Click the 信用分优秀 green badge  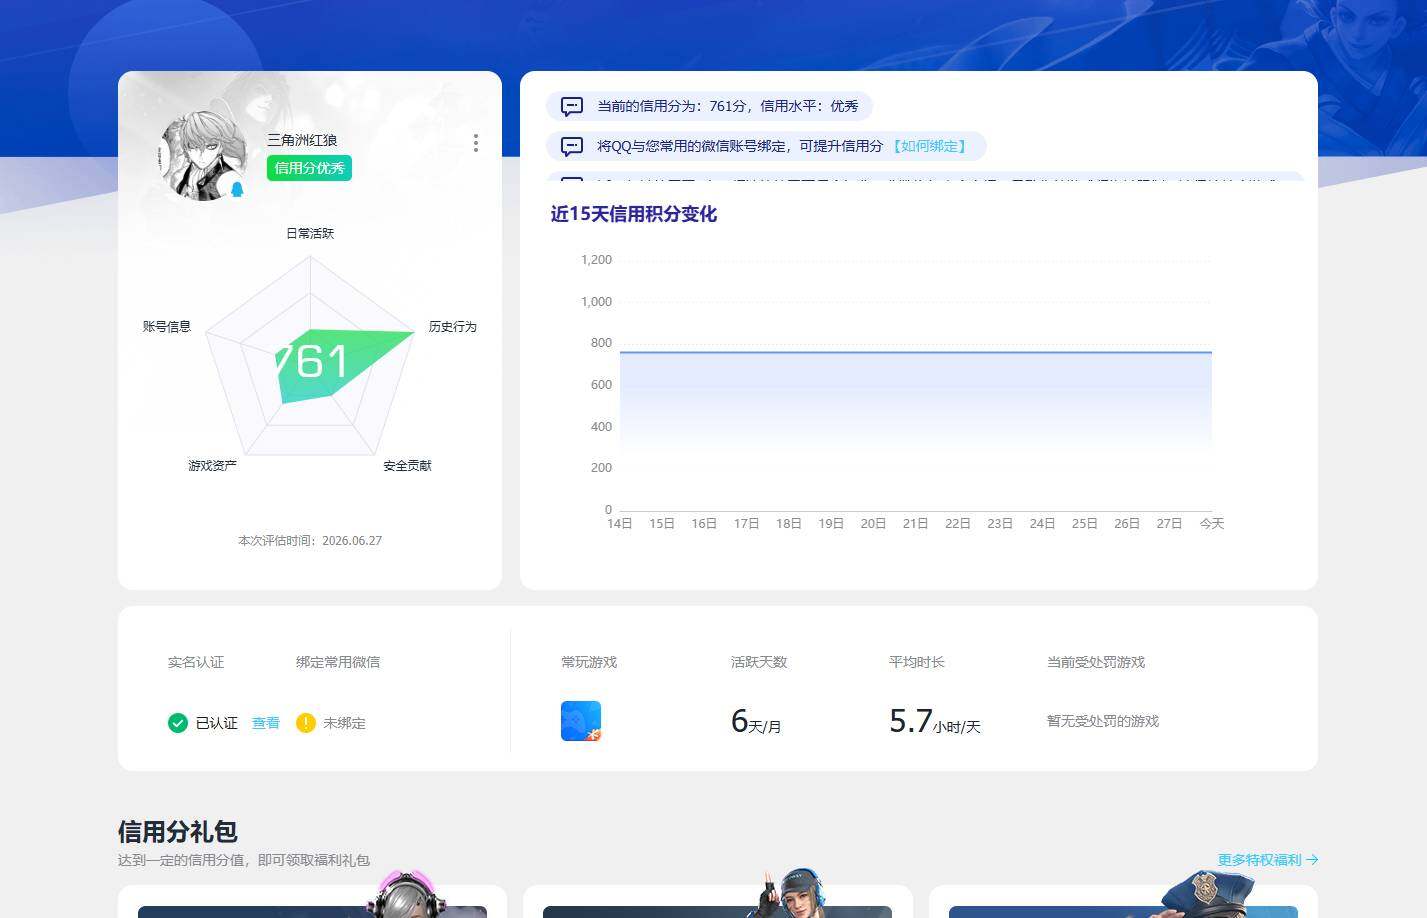click(309, 168)
